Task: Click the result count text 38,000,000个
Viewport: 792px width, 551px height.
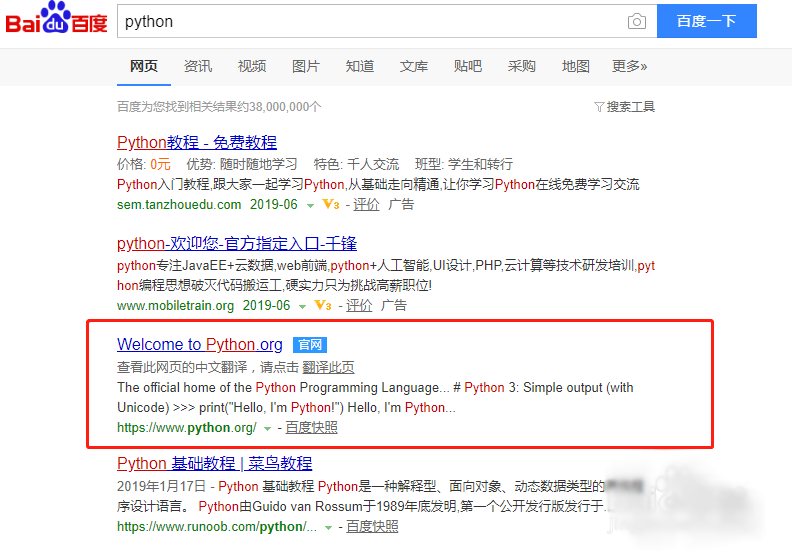Action: pyautogui.click(x=285, y=107)
